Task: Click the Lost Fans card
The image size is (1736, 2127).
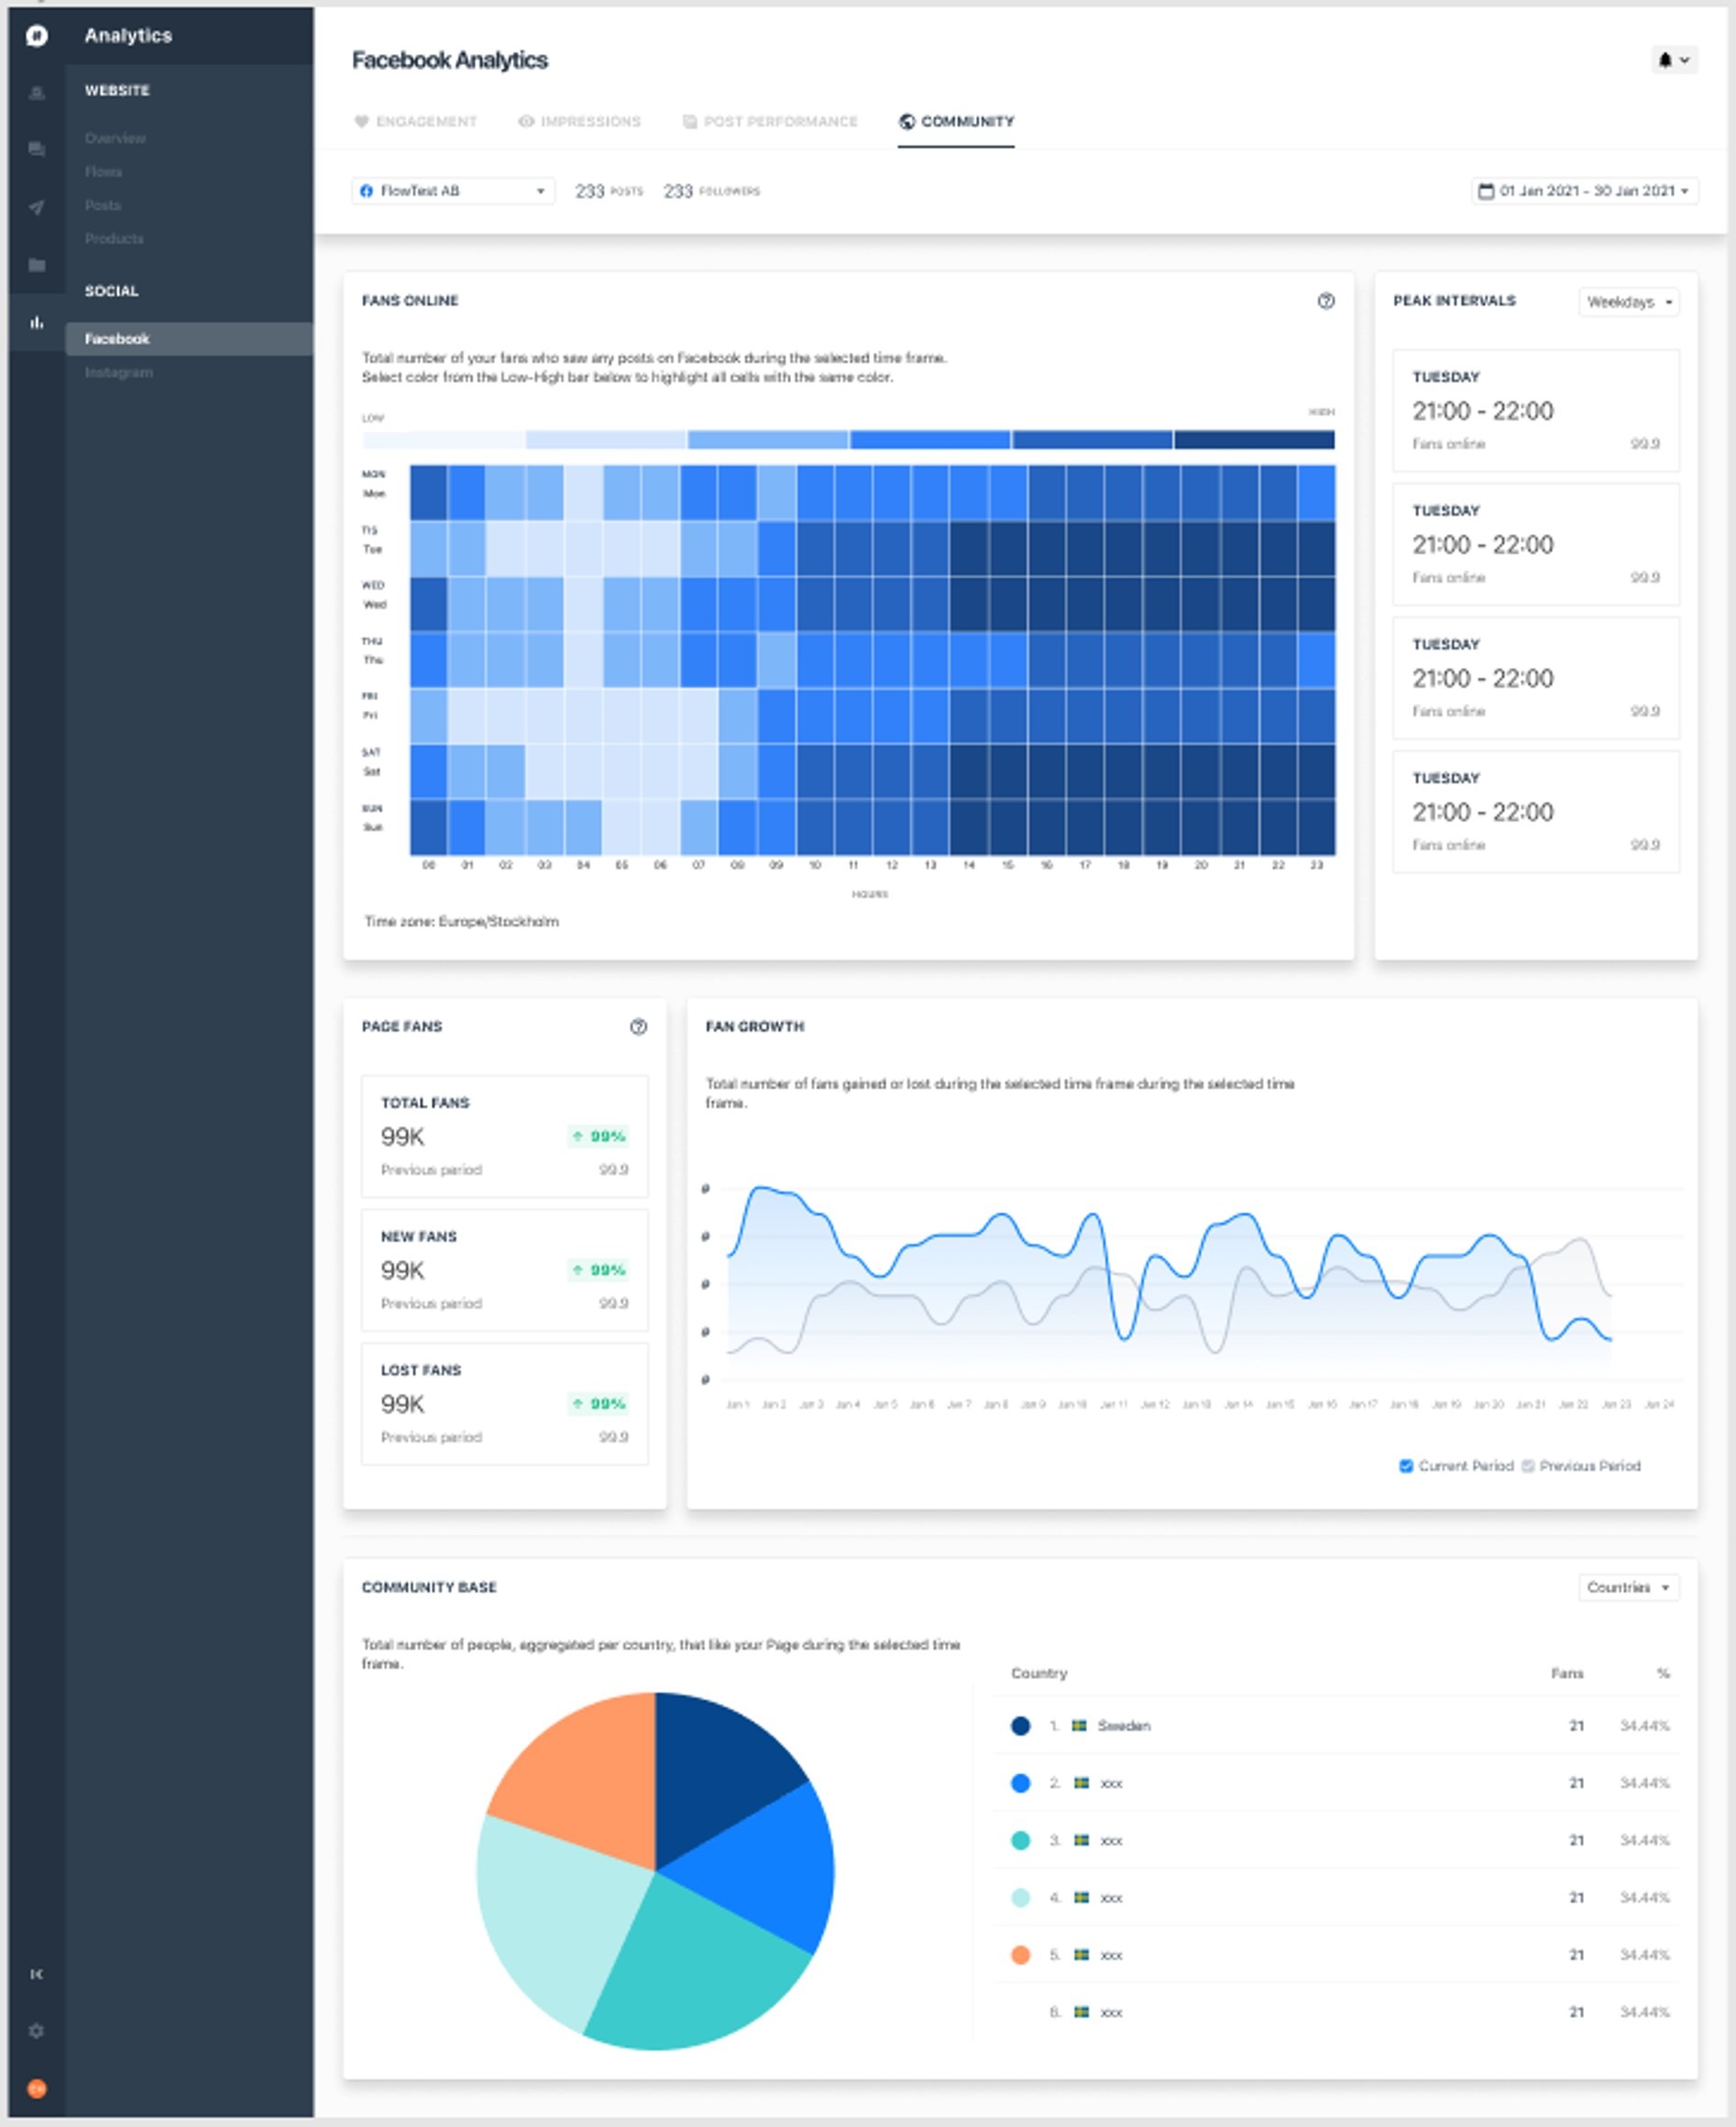Action: (505, 1404)
